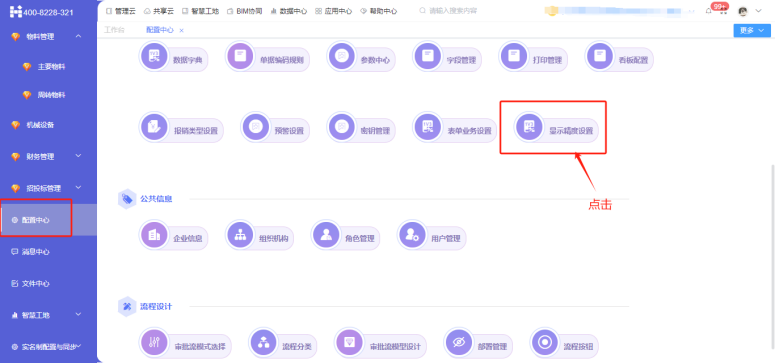Open 预警设置 icon
775x364 pixels.
(256, 127)
